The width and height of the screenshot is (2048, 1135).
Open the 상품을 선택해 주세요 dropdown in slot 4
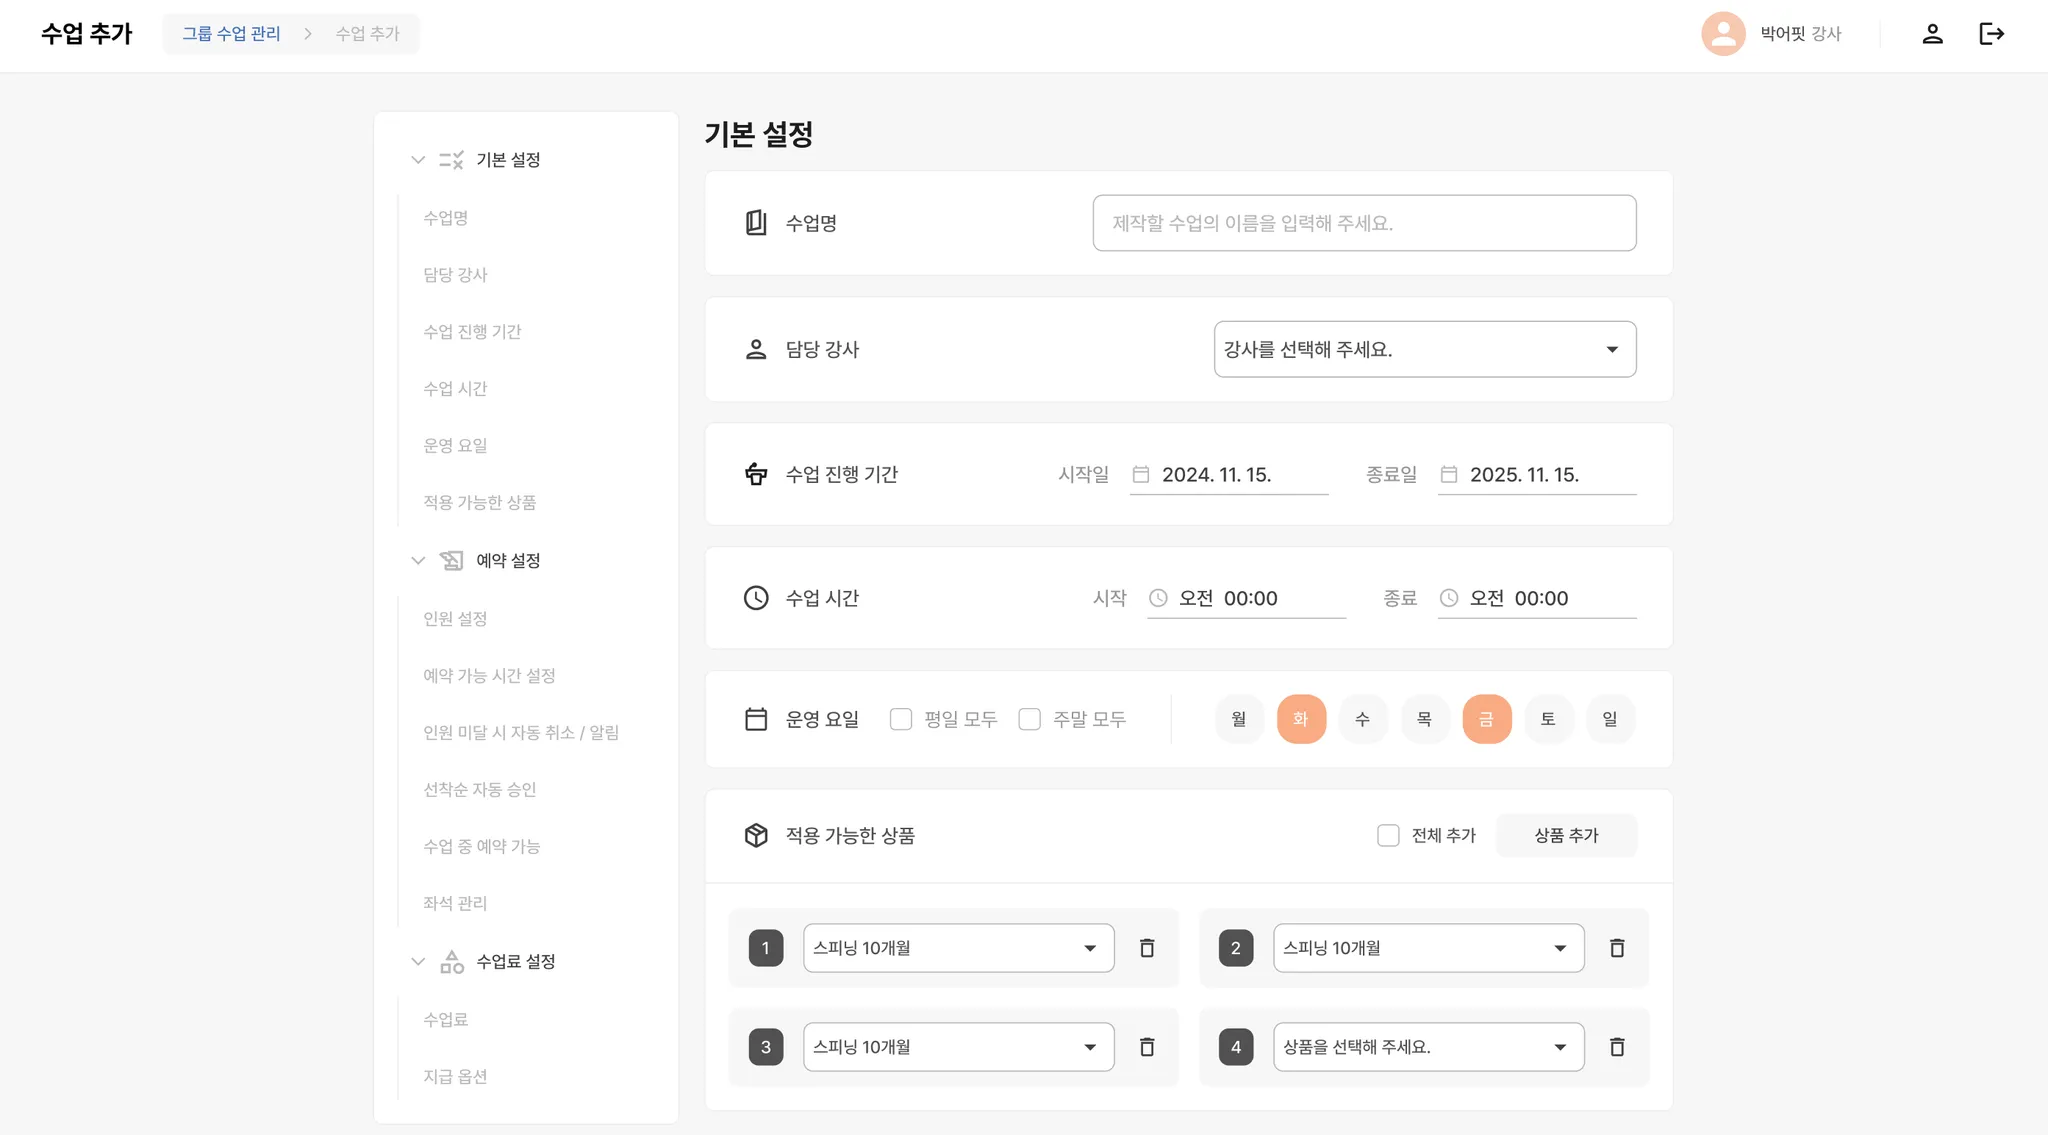(1426, 1046)
